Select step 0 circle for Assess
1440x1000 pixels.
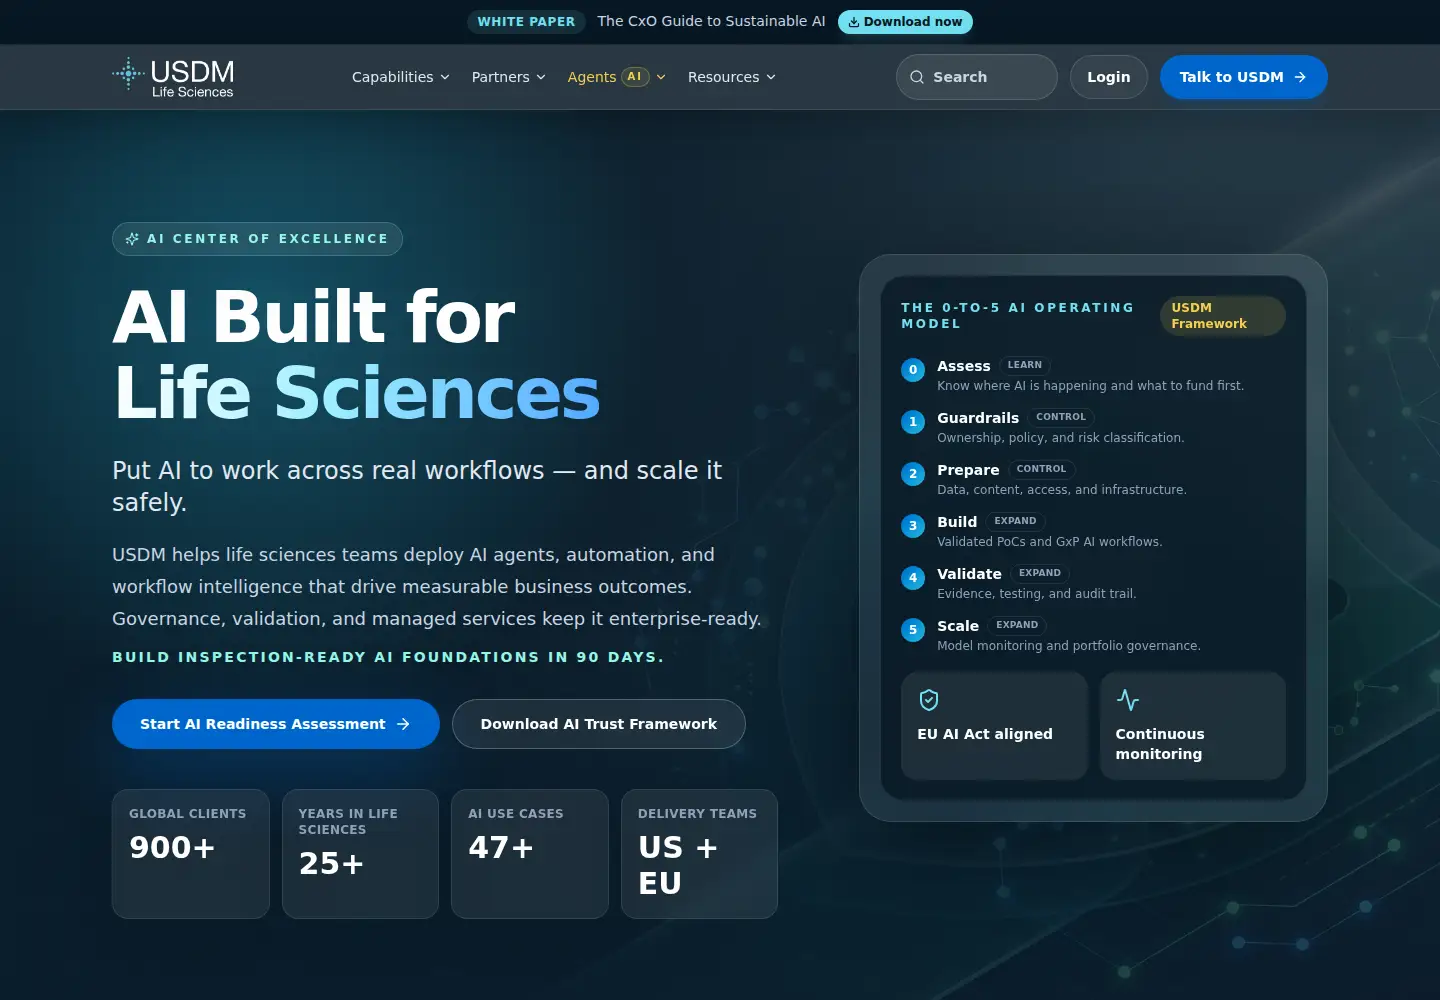[913, 370]
